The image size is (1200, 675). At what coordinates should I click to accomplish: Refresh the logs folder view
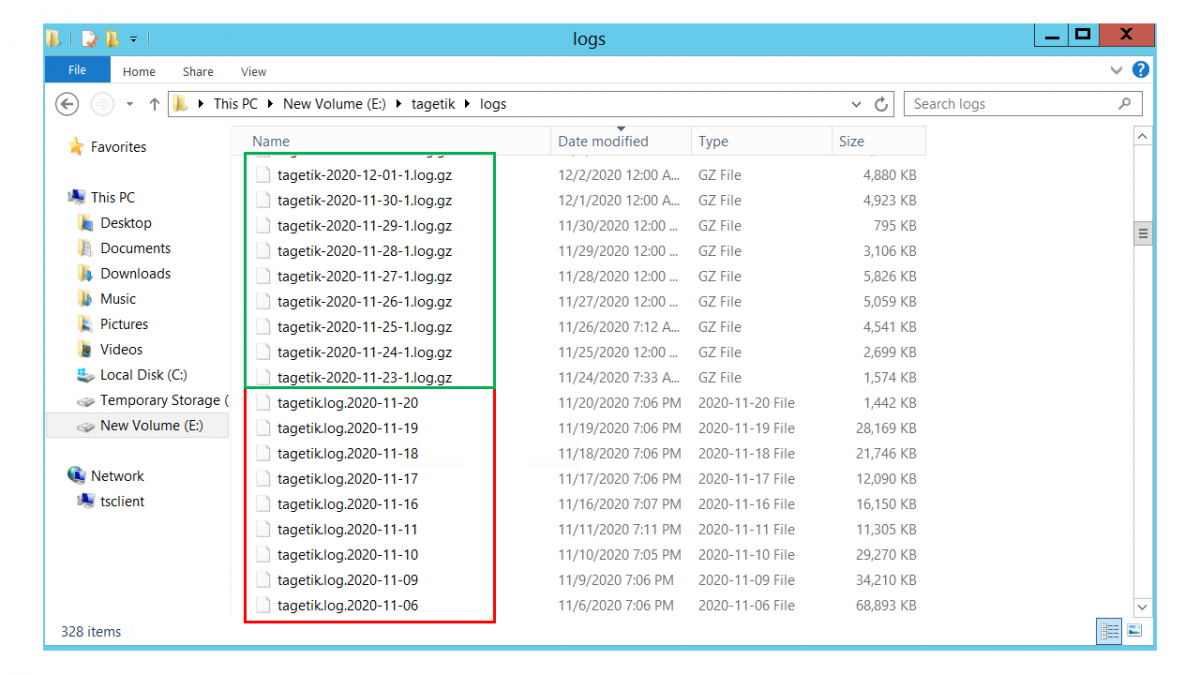coord(881,104)
